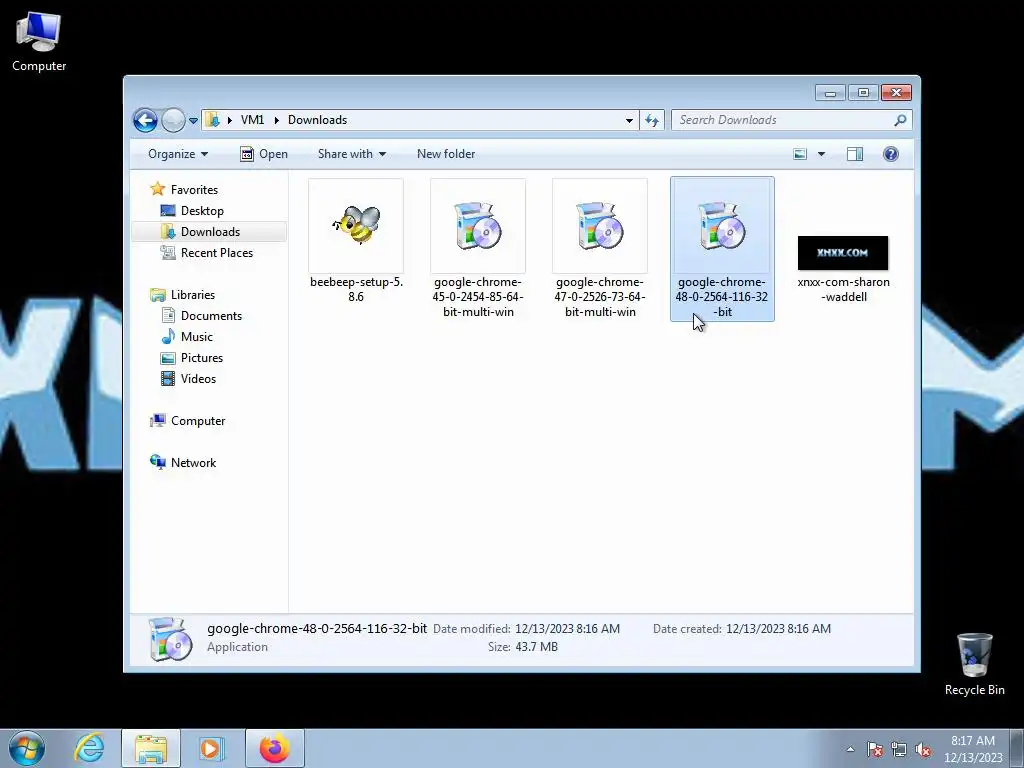This screenshot has width=1024, height=768.
Task: Change your view icon button
Action: [x=800, y=154]
